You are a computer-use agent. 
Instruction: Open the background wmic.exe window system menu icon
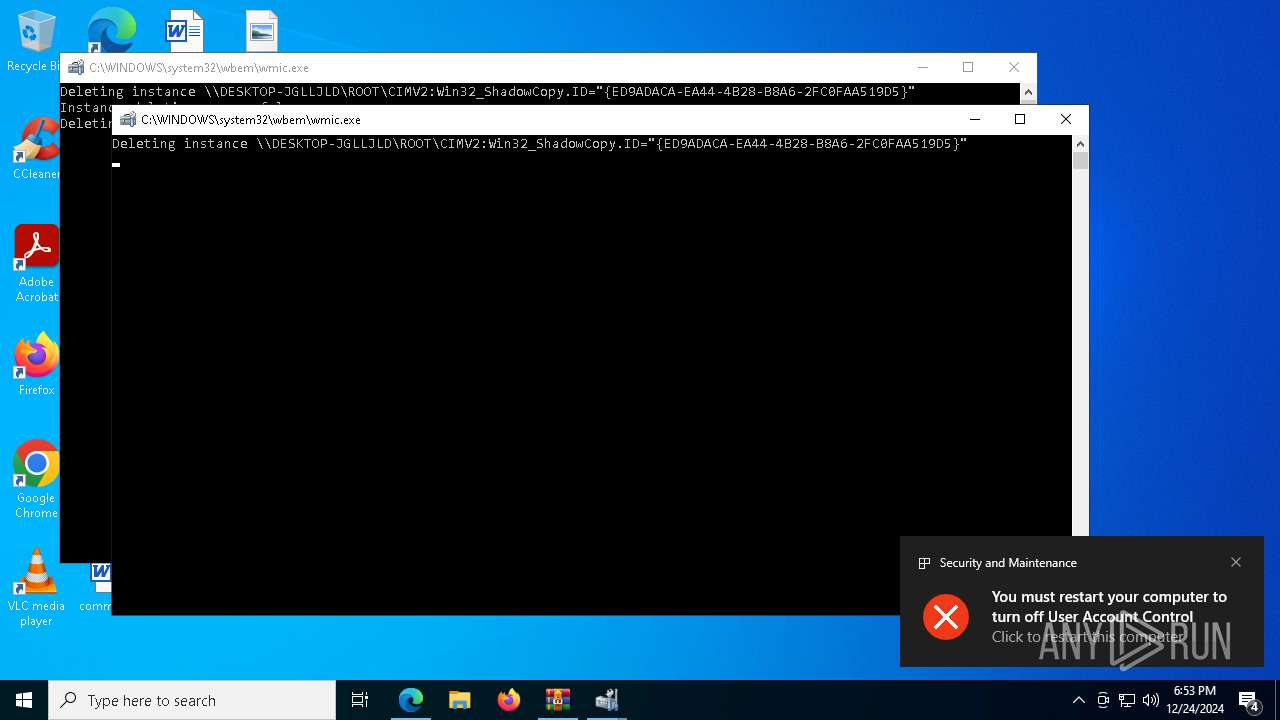76,67
